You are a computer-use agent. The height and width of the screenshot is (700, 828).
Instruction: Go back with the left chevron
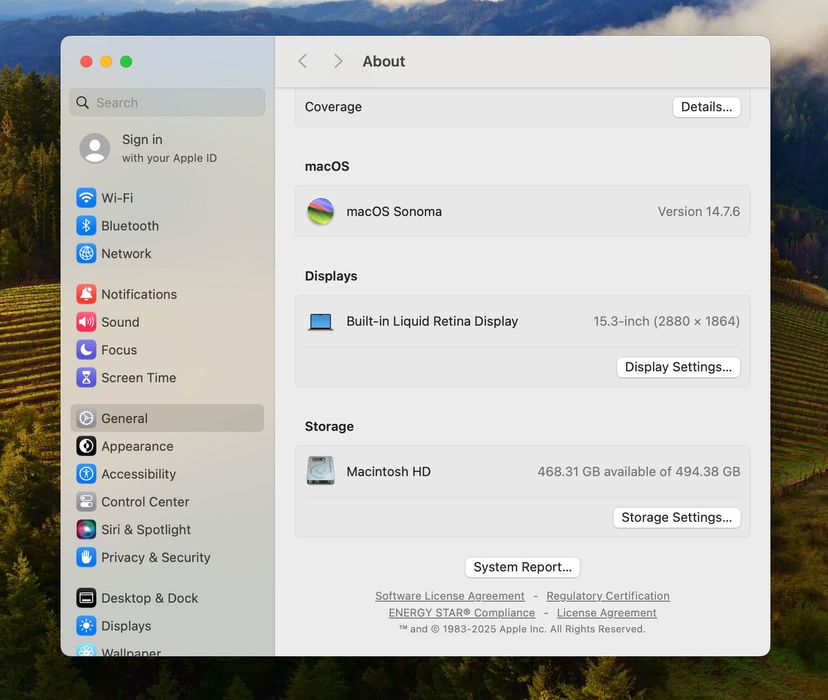tap(303, 61)
